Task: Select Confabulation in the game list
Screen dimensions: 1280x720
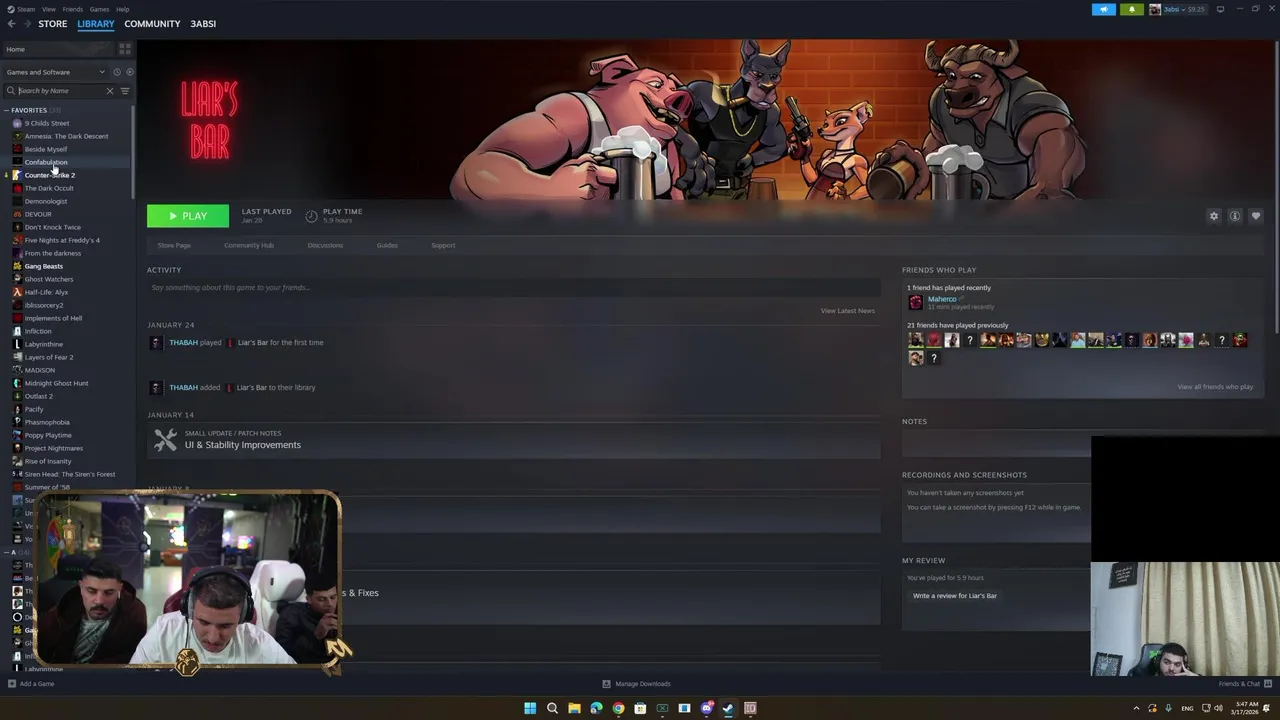Action: click(x=46, y=162)
